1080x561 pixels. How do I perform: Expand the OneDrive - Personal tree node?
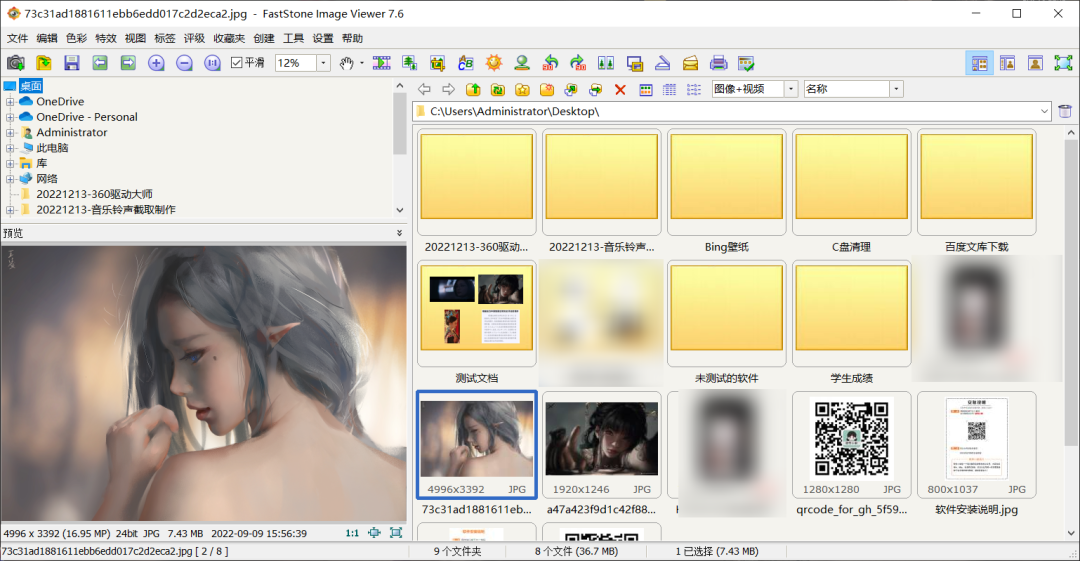(10, 117)
